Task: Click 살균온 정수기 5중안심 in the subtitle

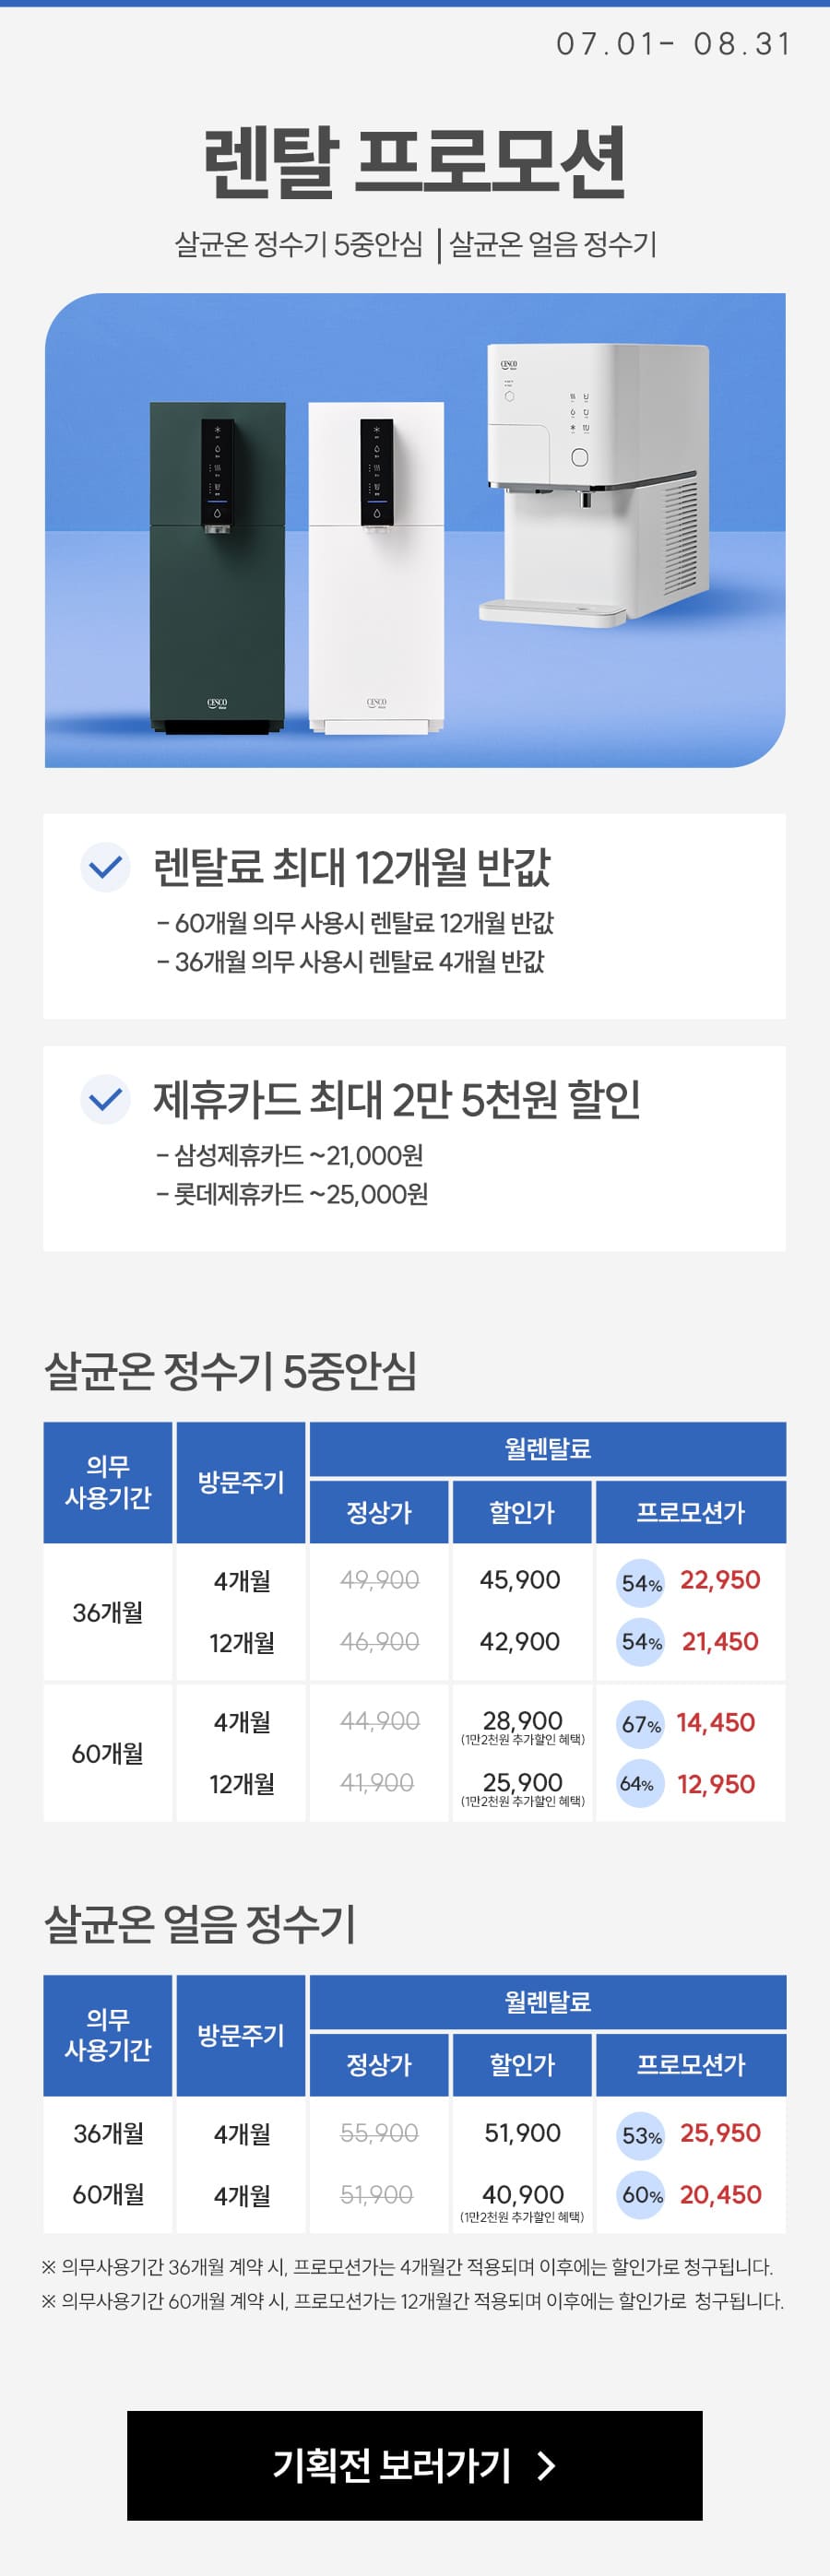Action: pyautogui.click(x=299, y=244)
